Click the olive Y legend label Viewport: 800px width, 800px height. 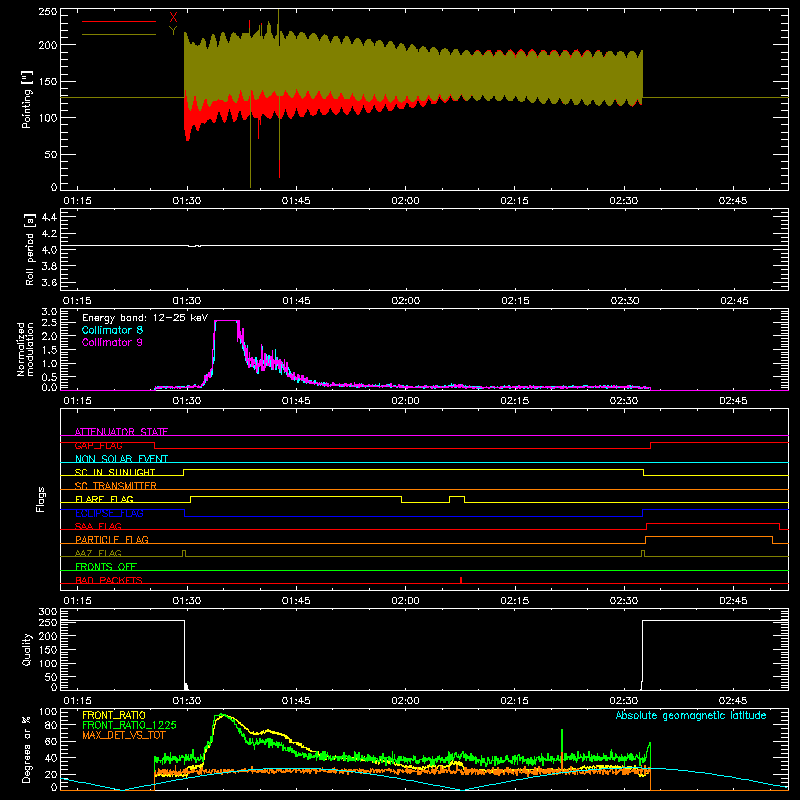(173, 31)
